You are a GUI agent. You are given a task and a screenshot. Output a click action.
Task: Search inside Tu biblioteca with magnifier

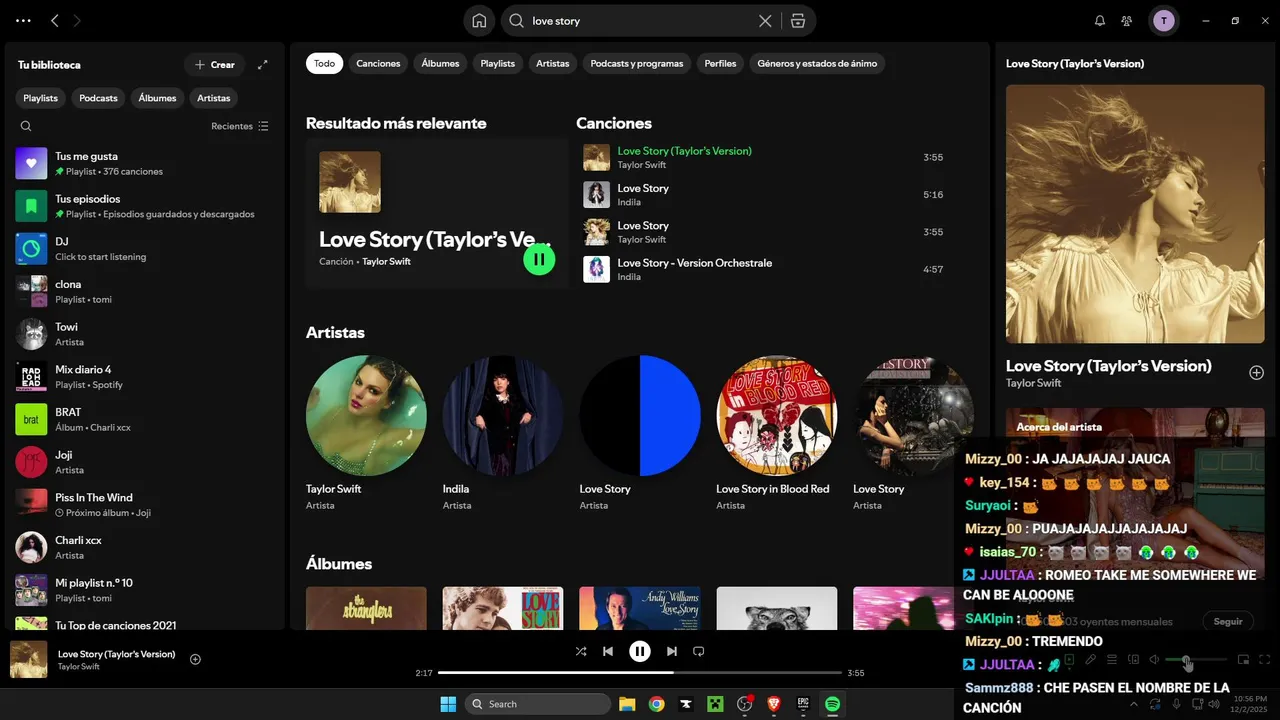click(x=26, y=126)
